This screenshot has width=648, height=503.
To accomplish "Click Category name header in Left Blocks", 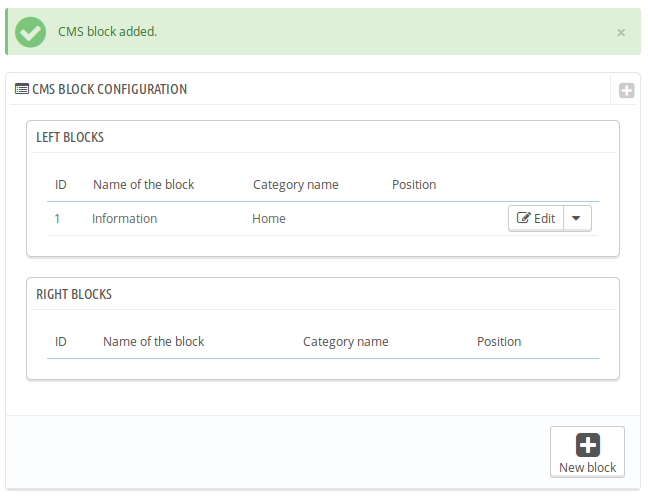I will pyautogui.click(x=295, y=184).
